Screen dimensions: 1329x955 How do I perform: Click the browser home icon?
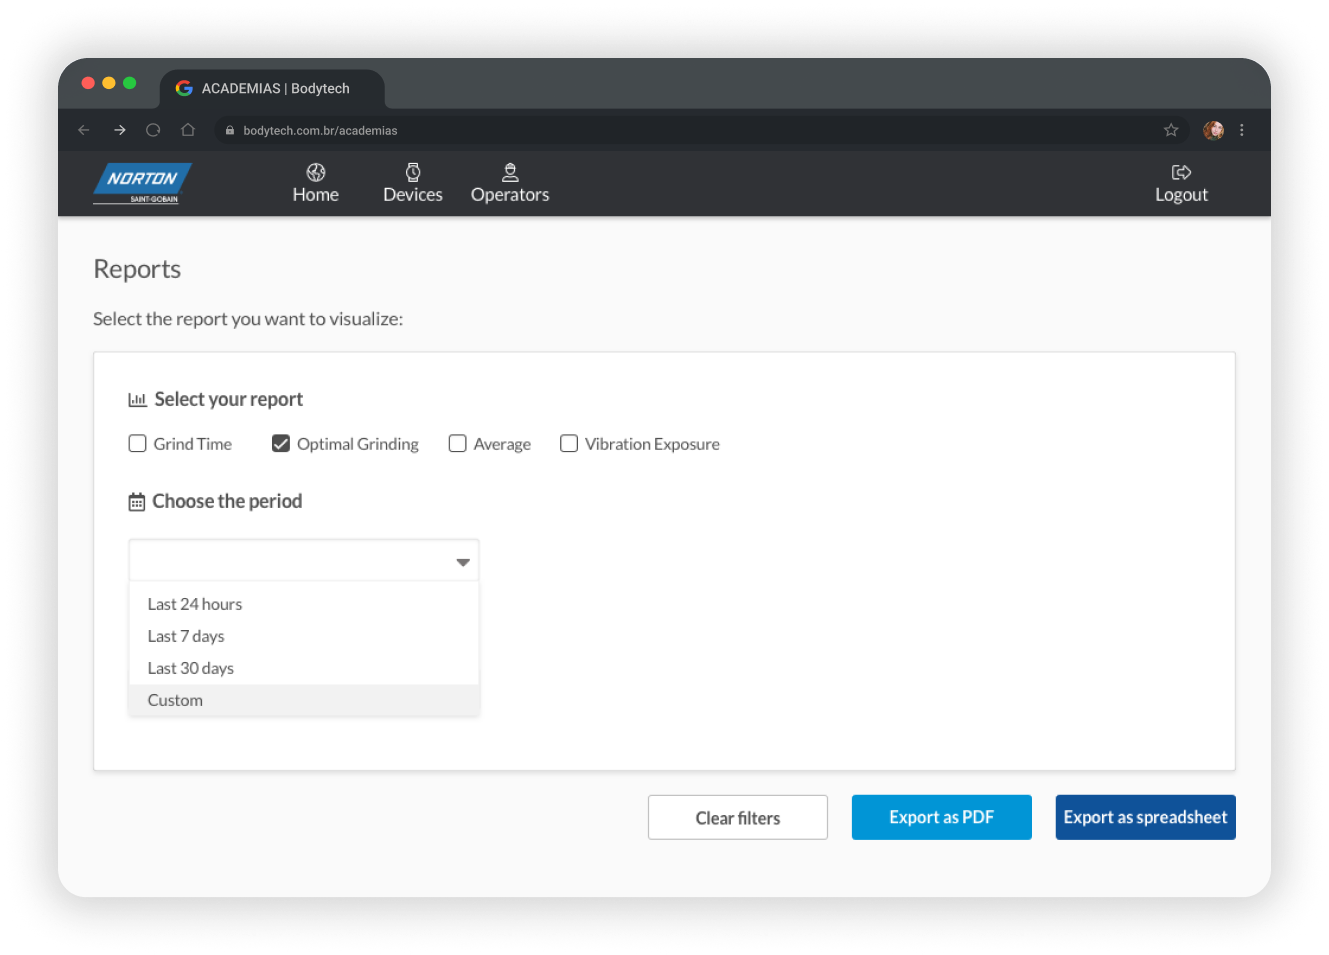pos(188,130)
